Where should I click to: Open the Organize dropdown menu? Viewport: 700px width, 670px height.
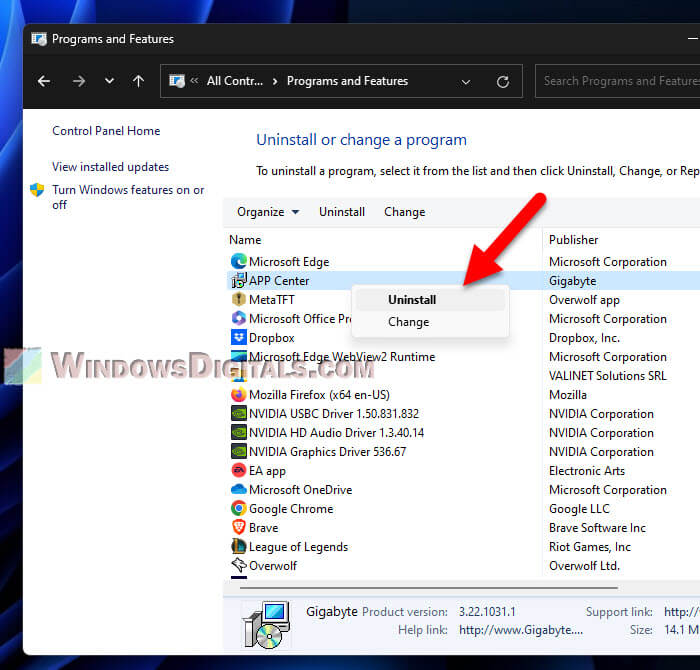coord(268,212)
